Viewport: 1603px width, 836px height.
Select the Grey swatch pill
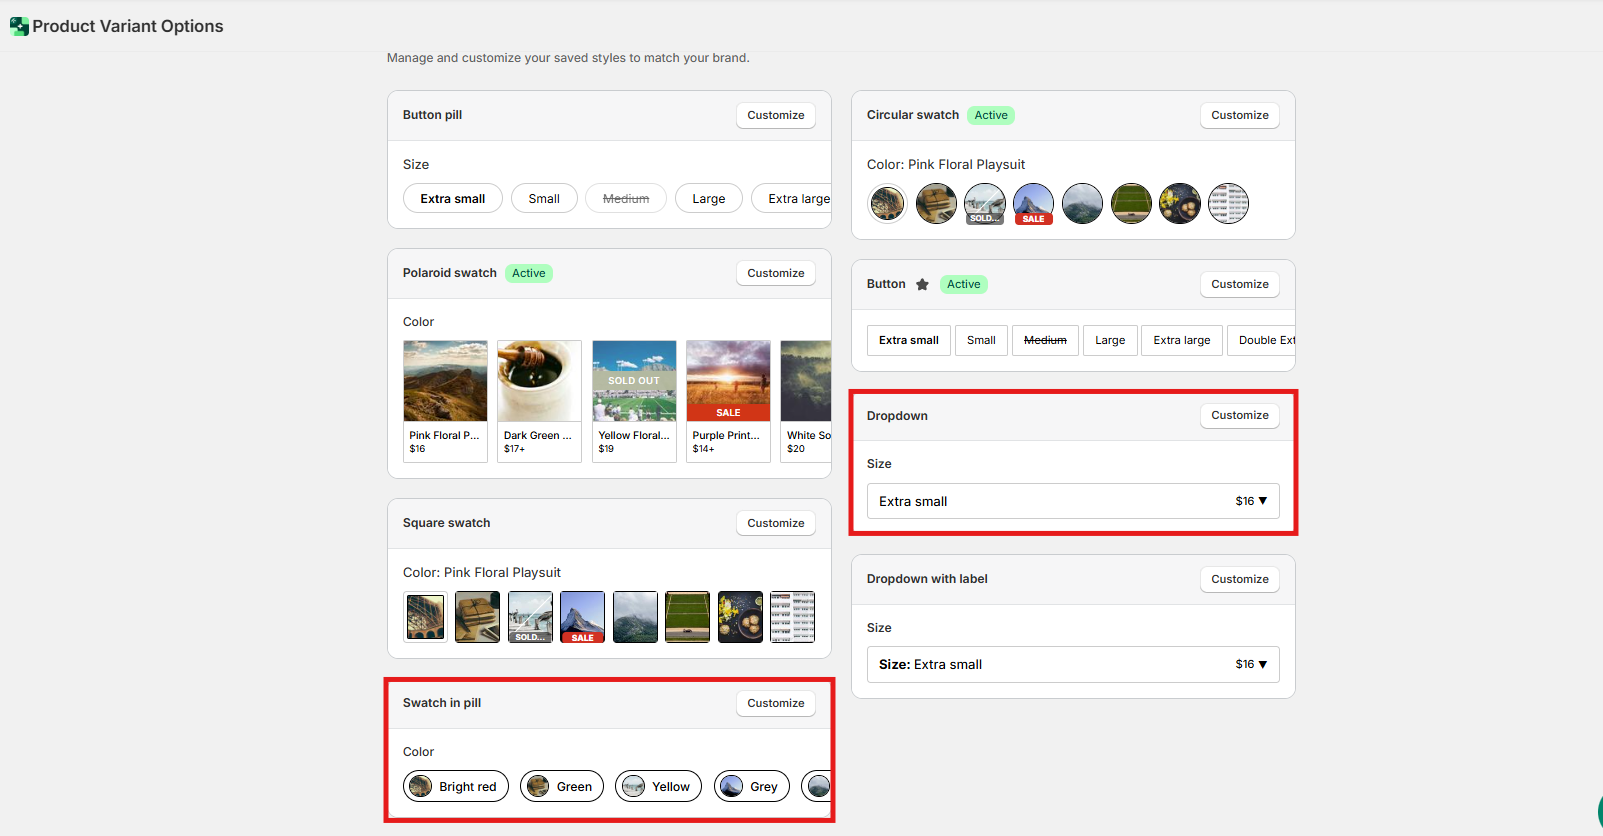point(752,787)
